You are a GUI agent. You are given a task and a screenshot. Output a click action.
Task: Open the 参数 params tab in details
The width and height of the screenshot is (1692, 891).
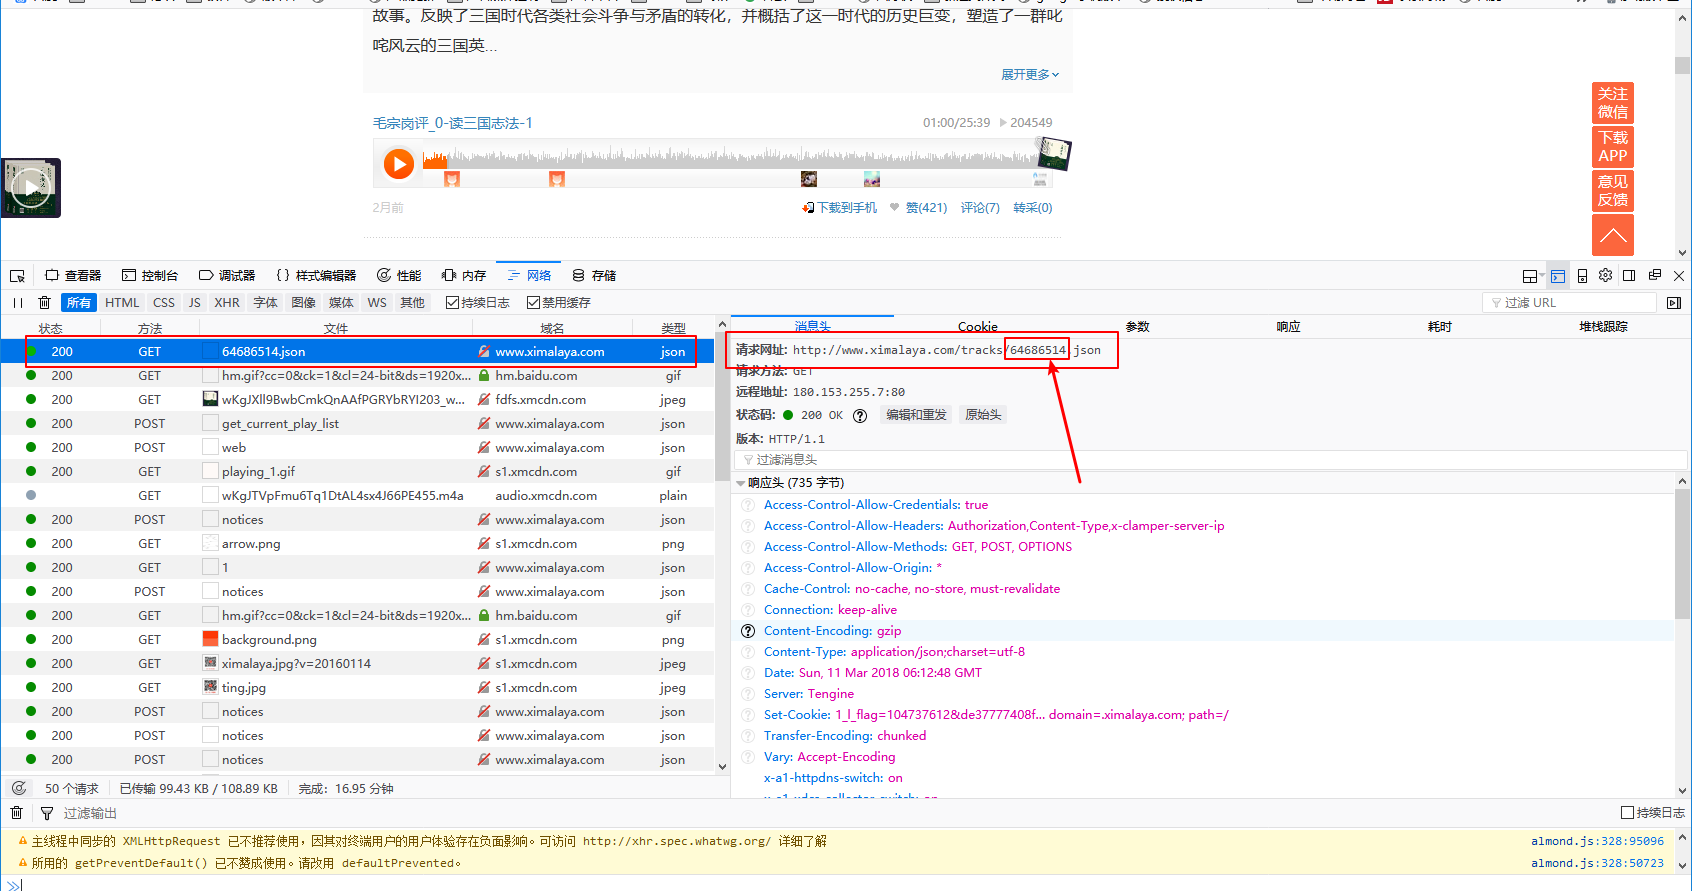pos(1137,327)
